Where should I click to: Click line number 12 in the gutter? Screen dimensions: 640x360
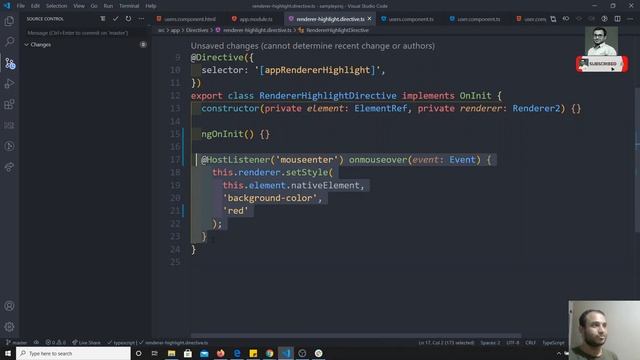(175, 96)
